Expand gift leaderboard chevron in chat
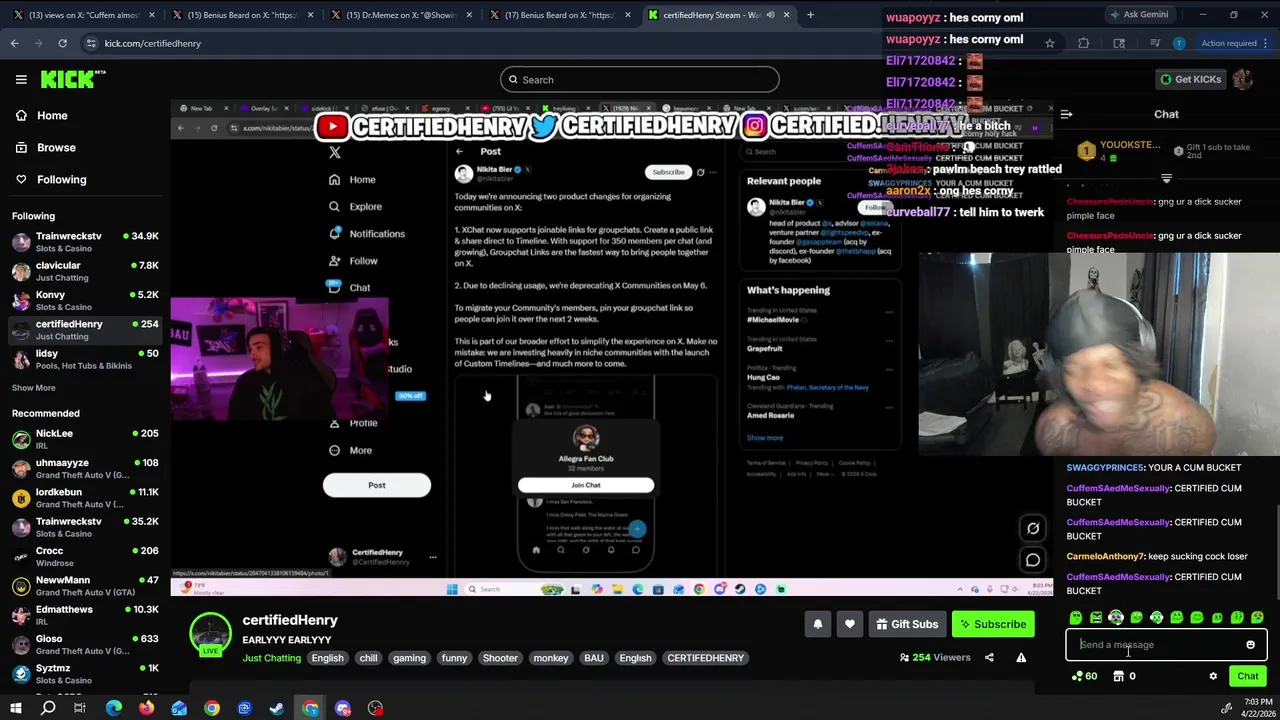The width and height of the screenshot is (1280, 720). click(1166, 178)
